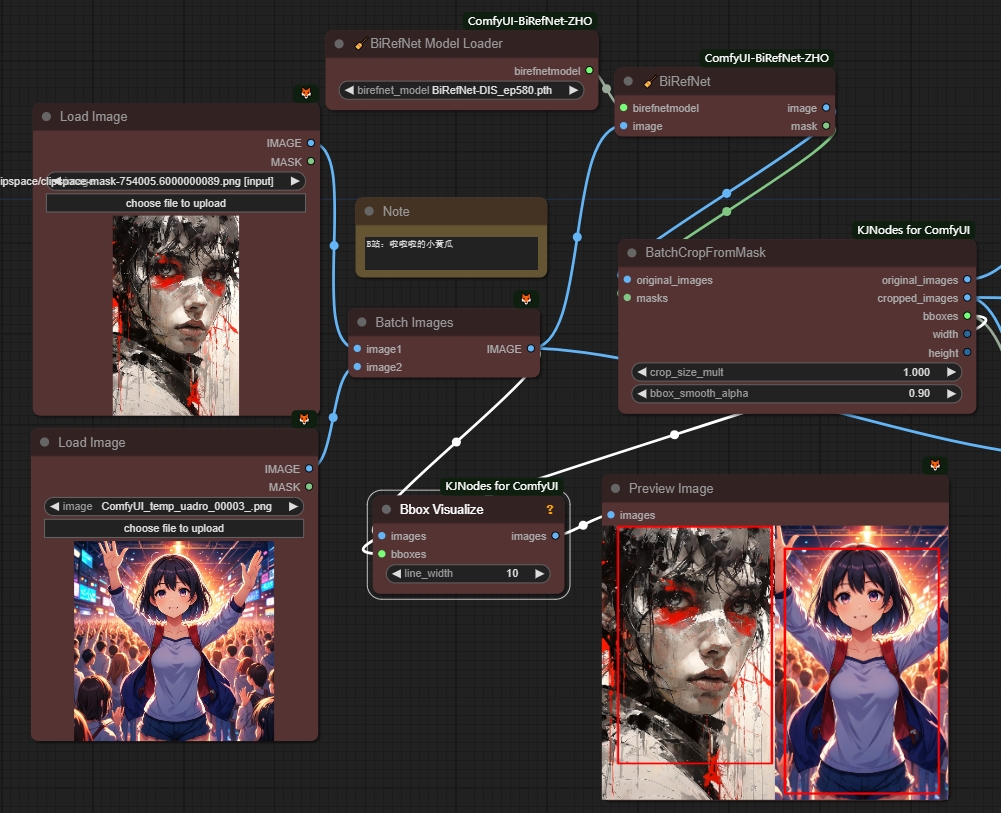Screen dimensions: 1001x813
Task: Click the mask output port on BiRefNet node
Action: click(x=825, y=126)
